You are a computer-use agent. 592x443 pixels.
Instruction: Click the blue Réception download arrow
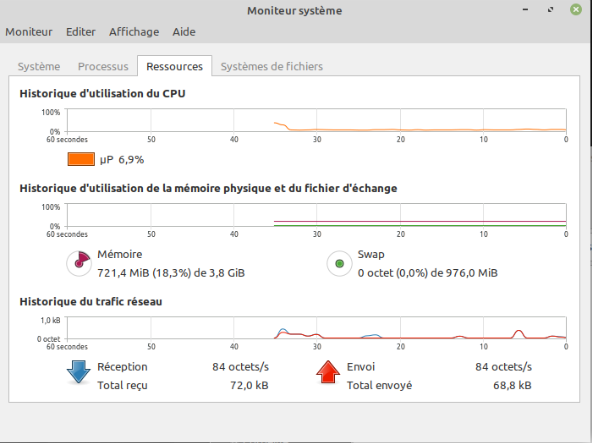click(x=79, y=372)
